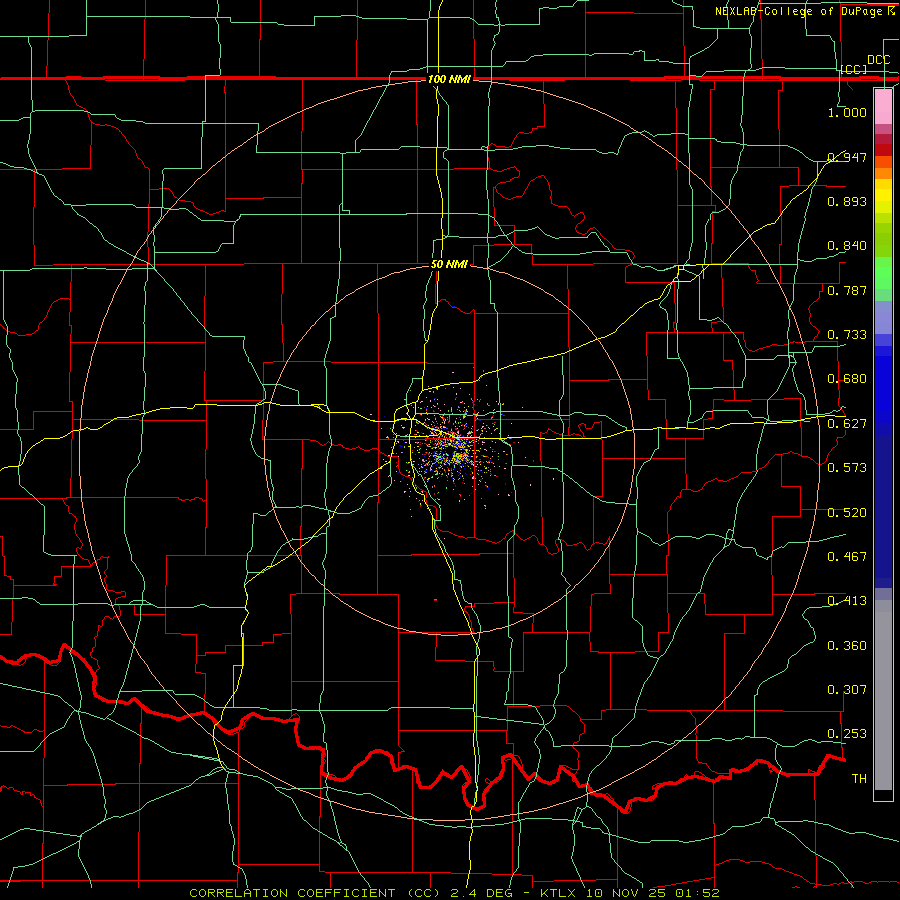Click the 0.733 scale value

point(847,335)
